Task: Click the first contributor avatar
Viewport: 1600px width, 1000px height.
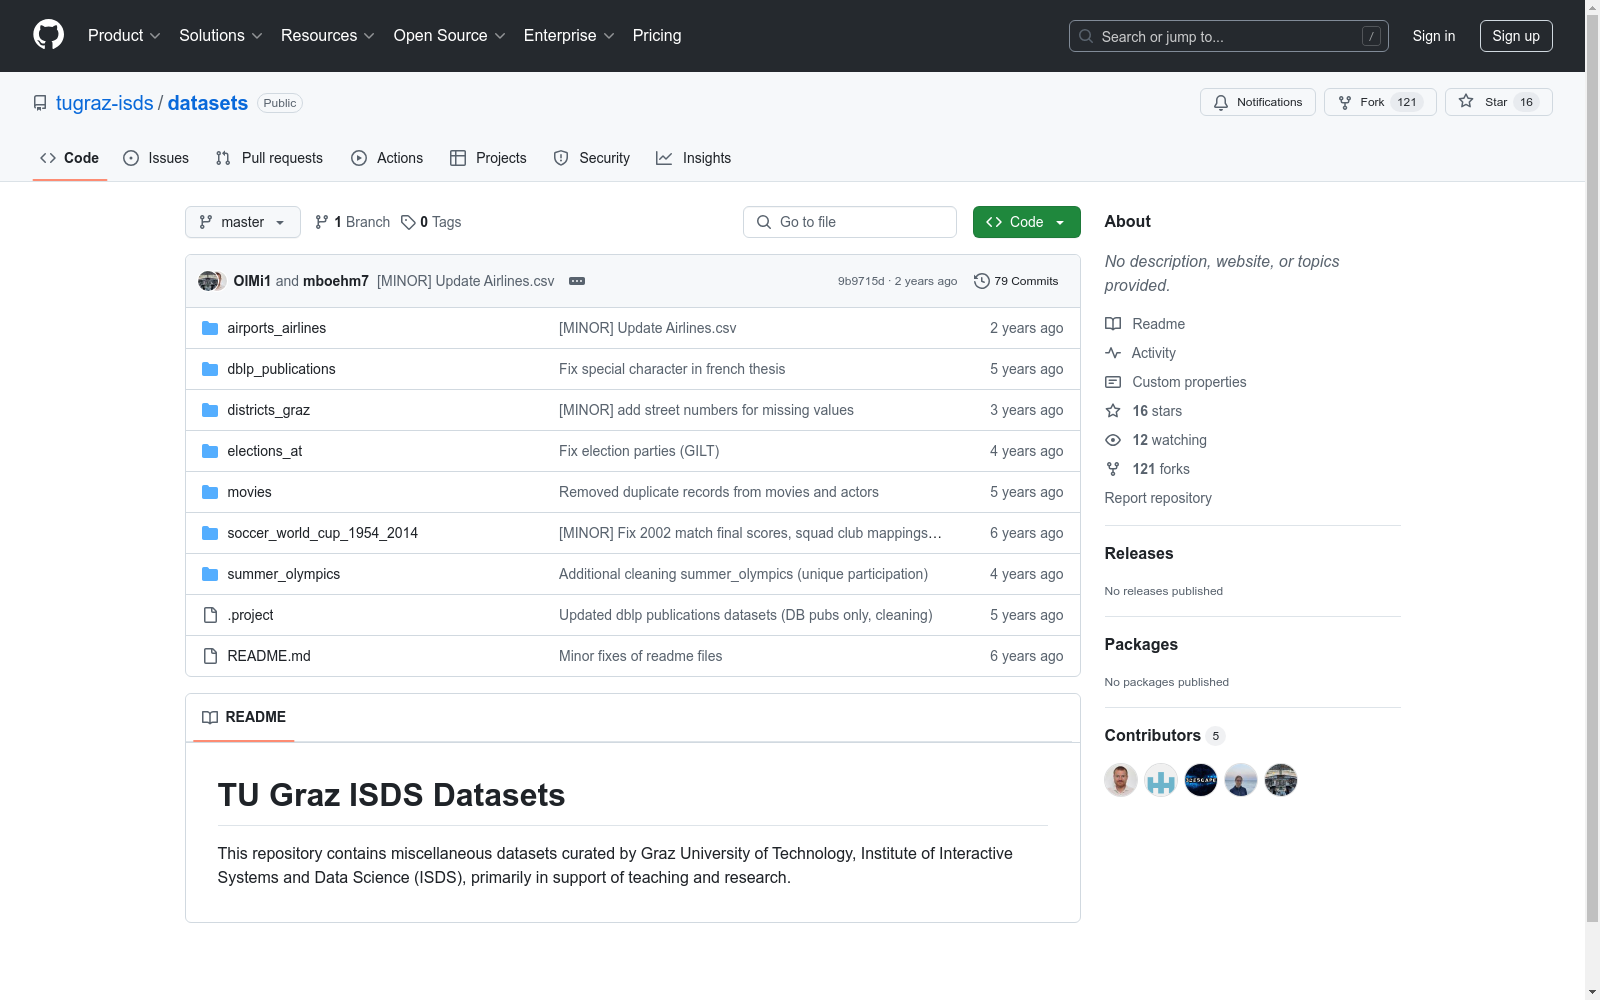Action: [1121, 780]
